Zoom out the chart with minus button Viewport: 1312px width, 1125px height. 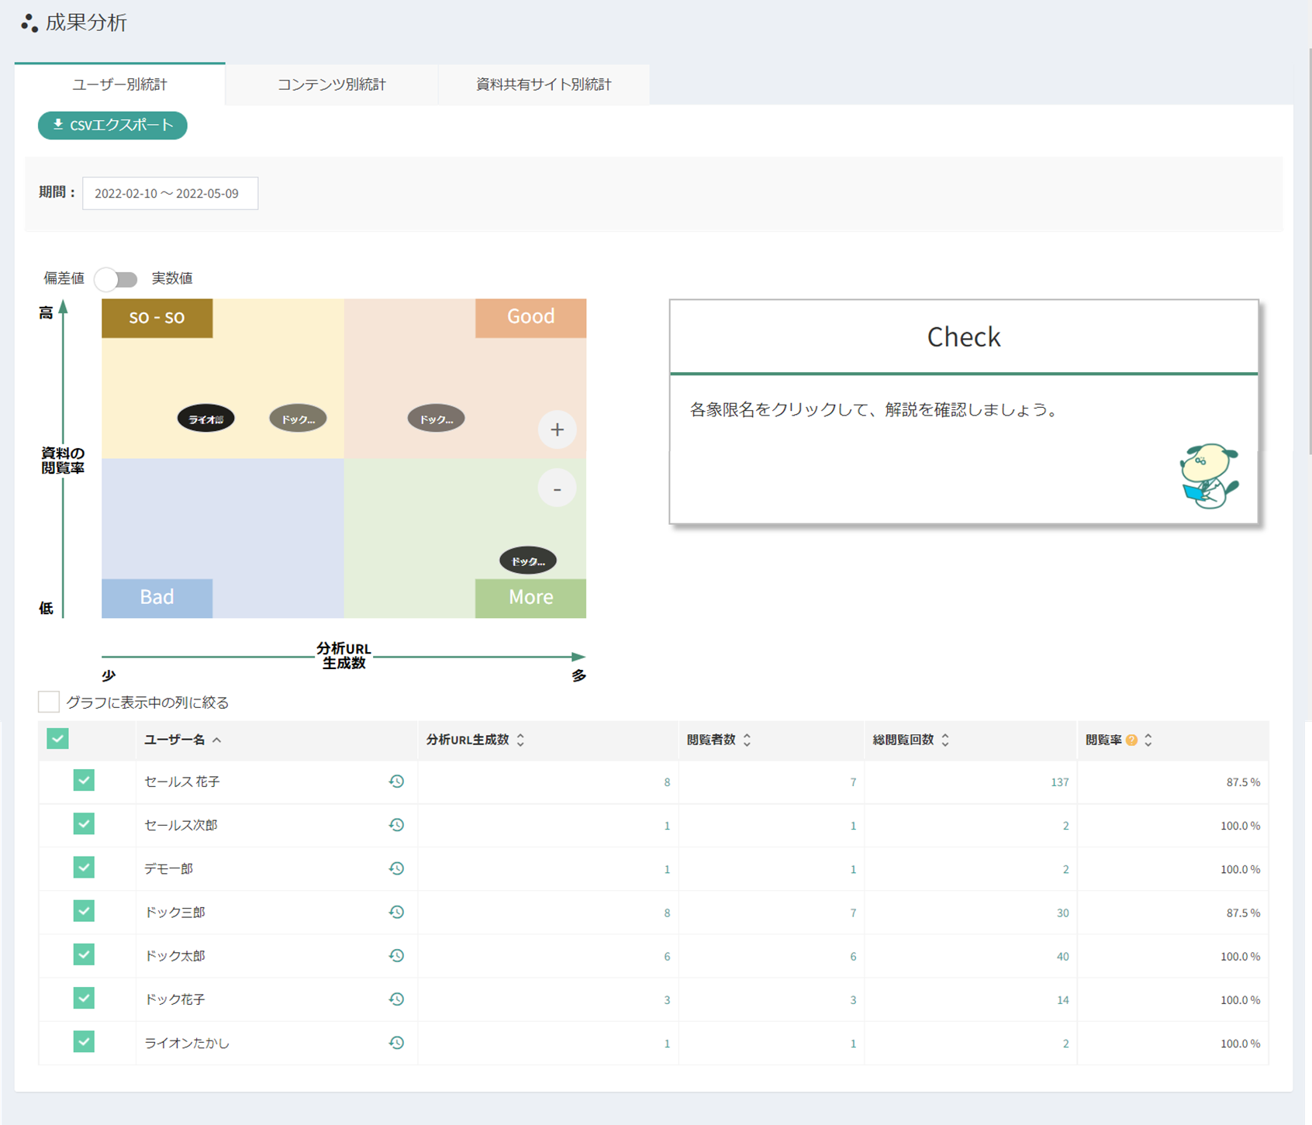coord(557,489)
